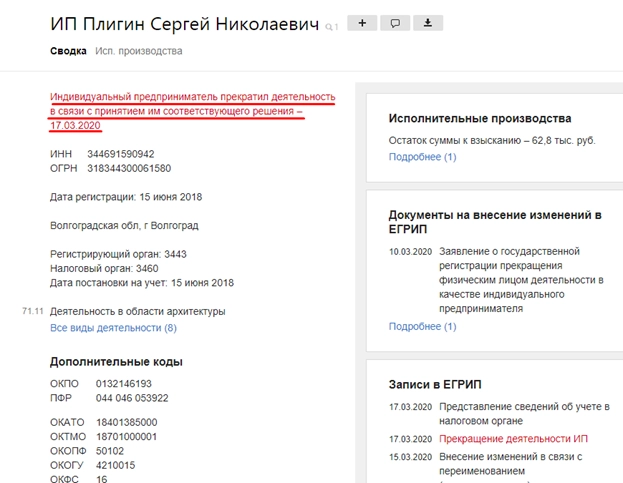This screenshot has width=623, height=483.
Task: Open the comment speech bubble icon
Action: [x=395, y=23]
